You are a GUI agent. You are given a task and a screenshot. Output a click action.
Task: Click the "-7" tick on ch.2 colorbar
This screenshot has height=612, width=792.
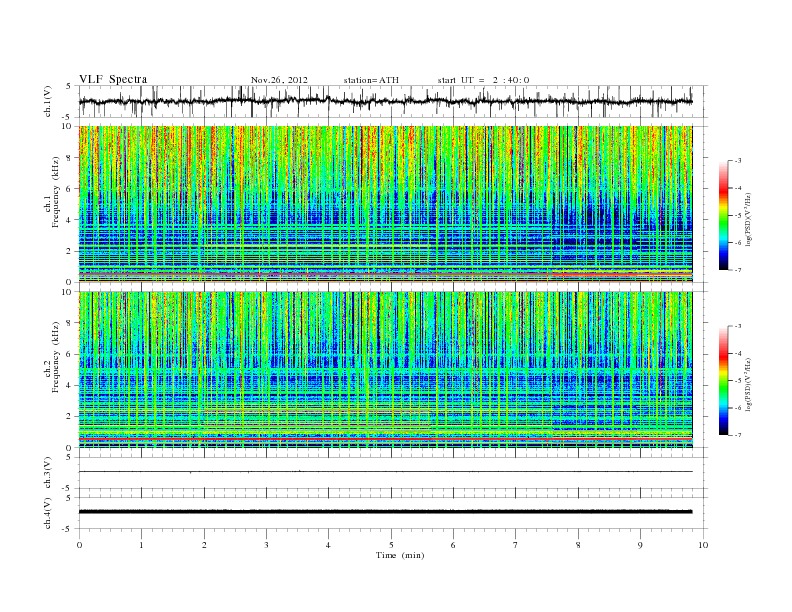738,435
